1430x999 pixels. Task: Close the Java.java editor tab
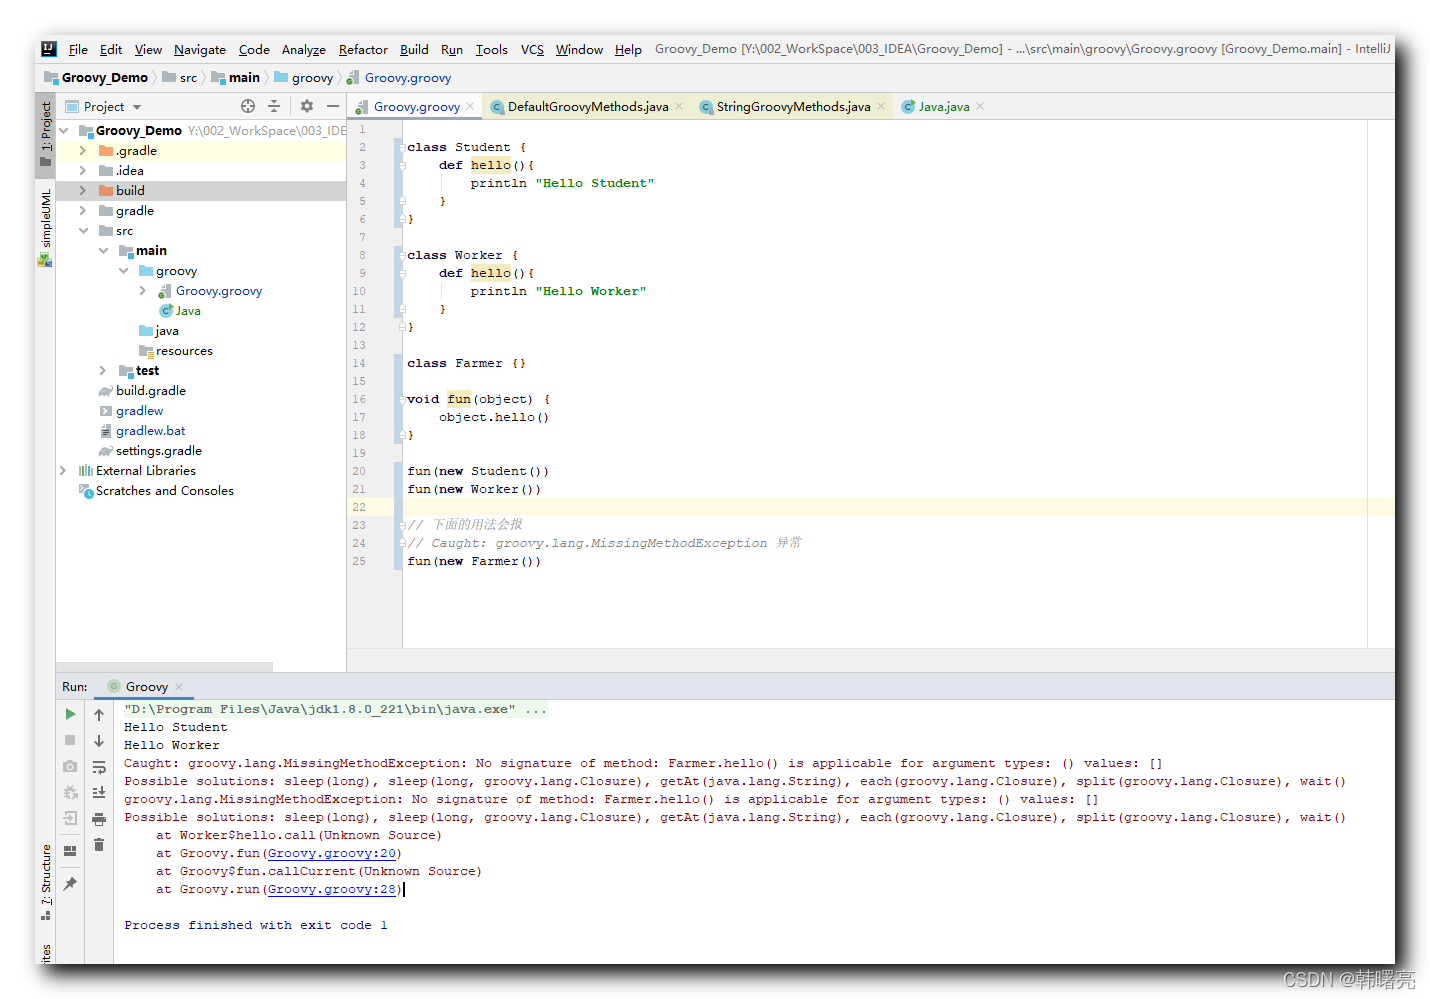point(980,106)
